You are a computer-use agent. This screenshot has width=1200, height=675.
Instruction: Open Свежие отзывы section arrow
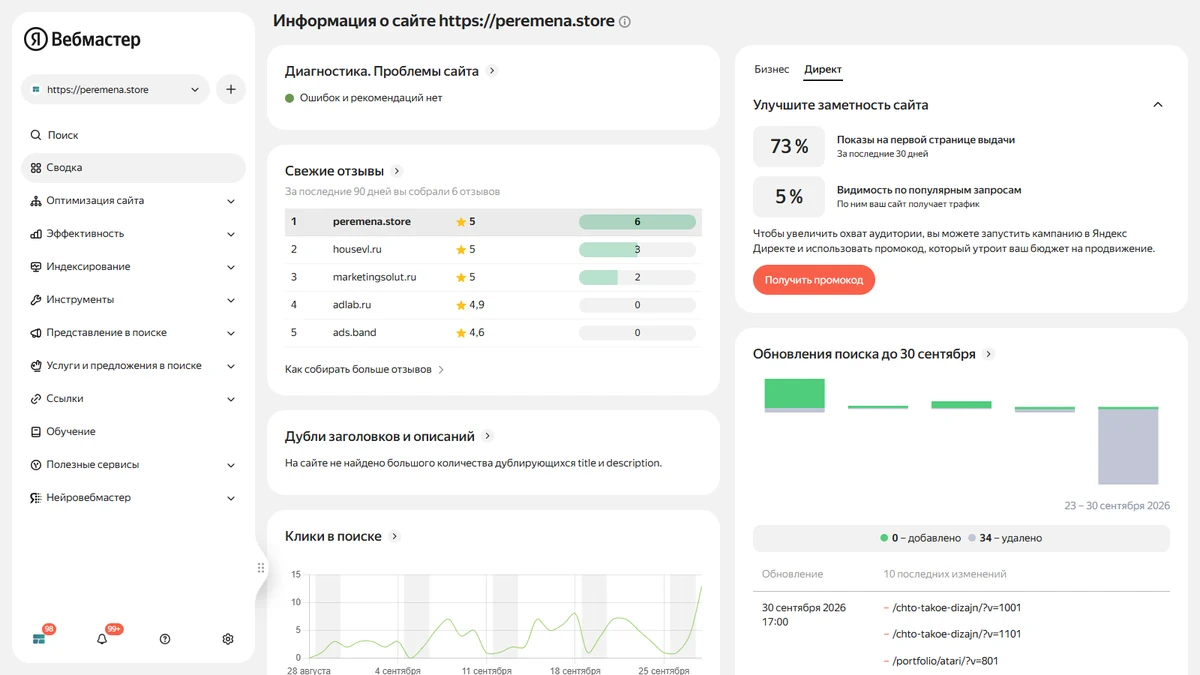pos(397,171)
